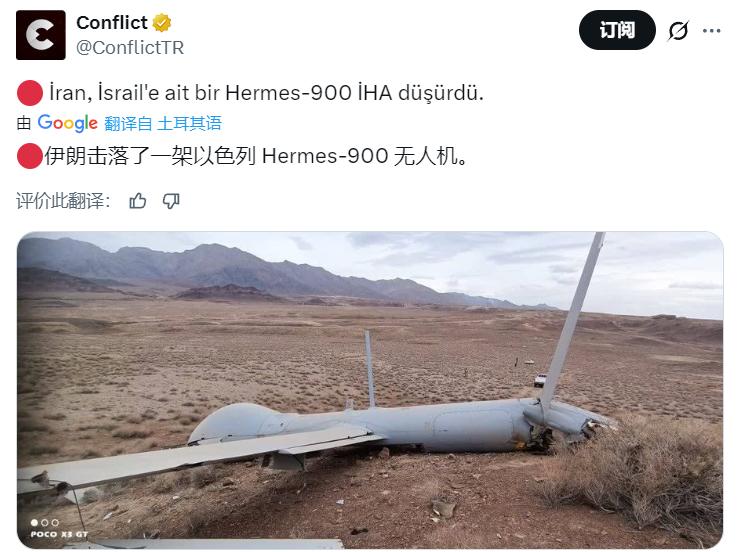Click the red circle emoji in the original text
Viewport: 743px width, 552px height.
(x=30, y=92)
